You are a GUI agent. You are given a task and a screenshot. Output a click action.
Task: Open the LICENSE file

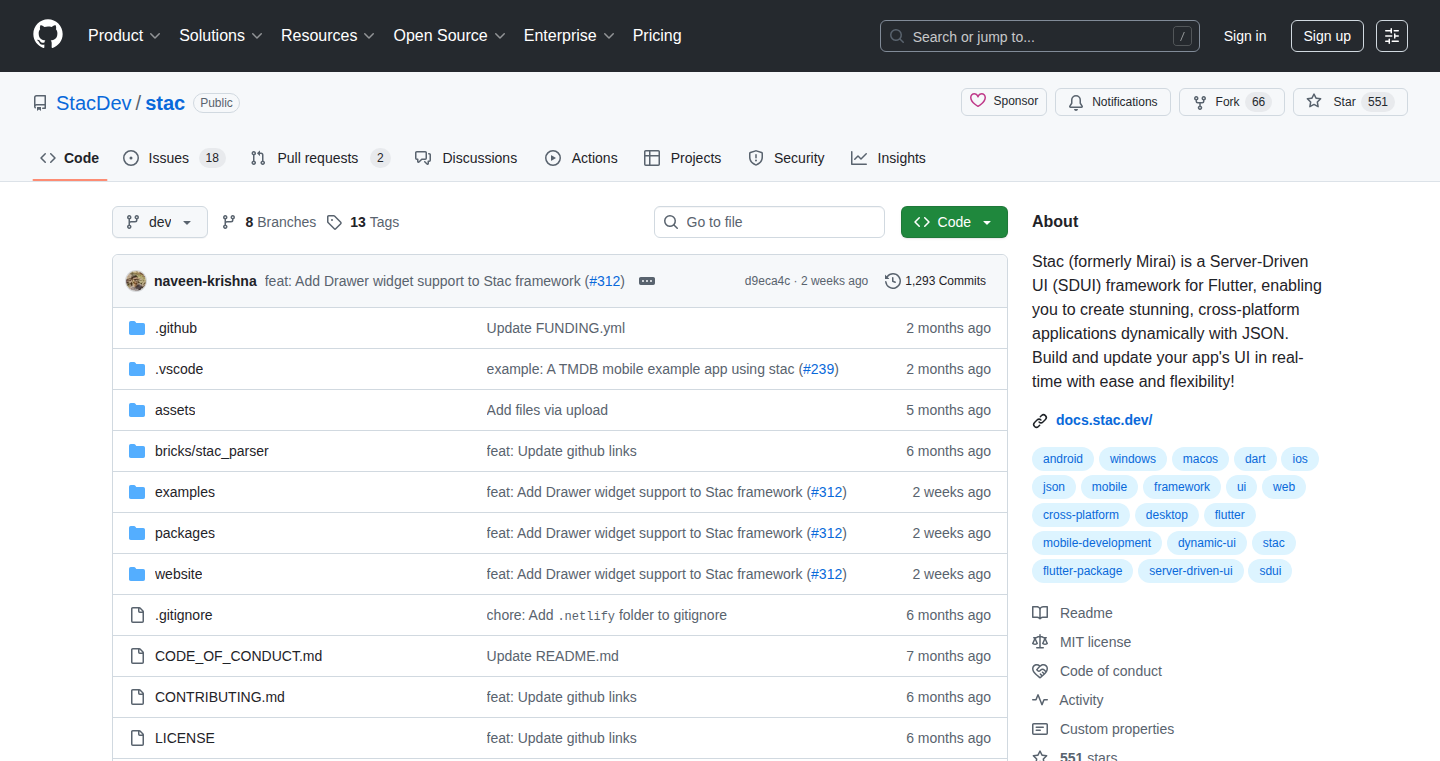pyautogui.click(x=185, y=738)
